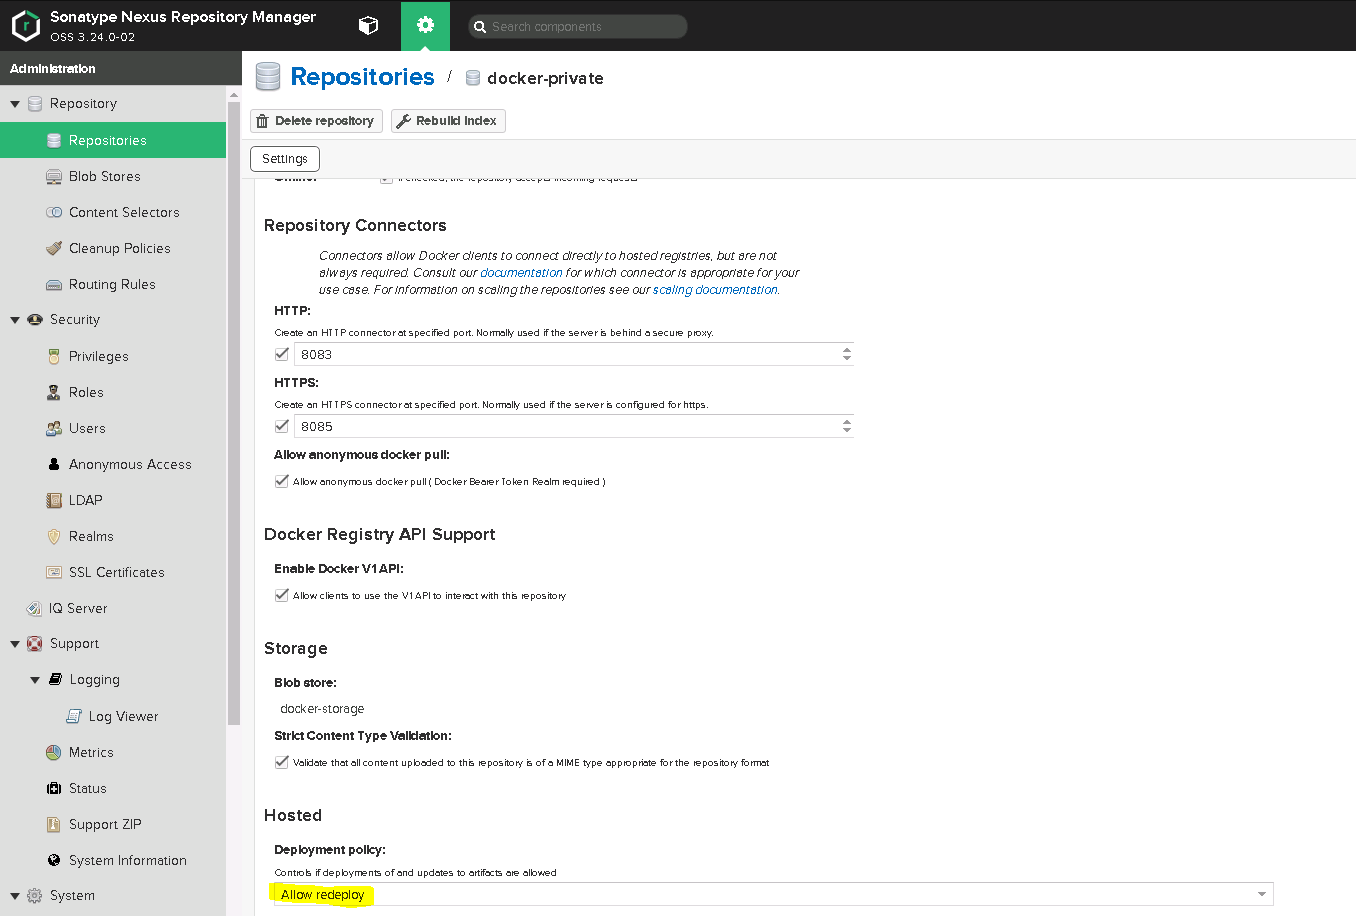
Task: Click the System Information globe icon
Action: tap(54, 860)
